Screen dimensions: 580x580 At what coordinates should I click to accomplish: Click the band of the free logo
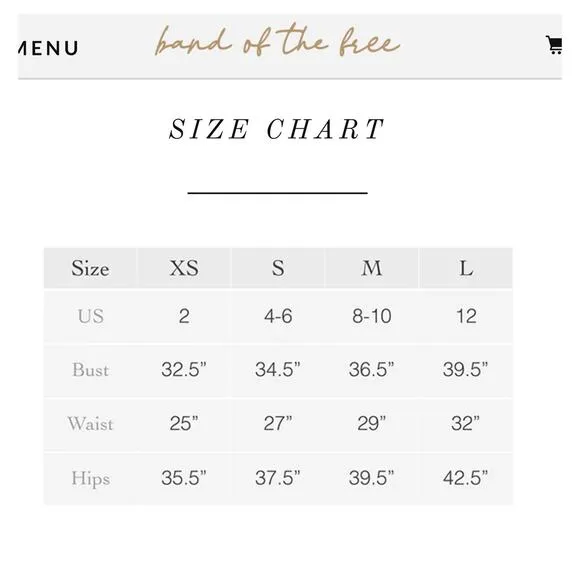277,43
